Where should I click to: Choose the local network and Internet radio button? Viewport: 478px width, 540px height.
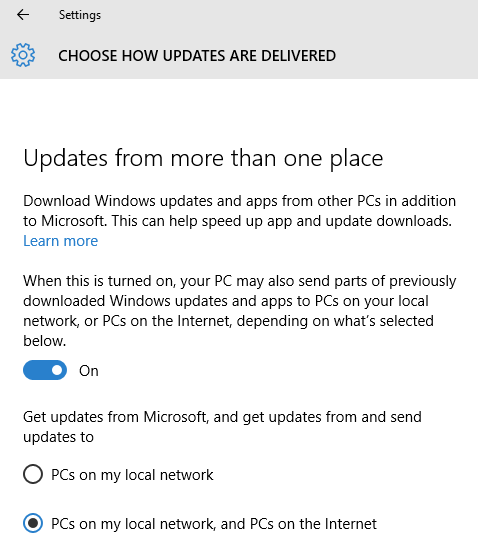tap(33, 523)
